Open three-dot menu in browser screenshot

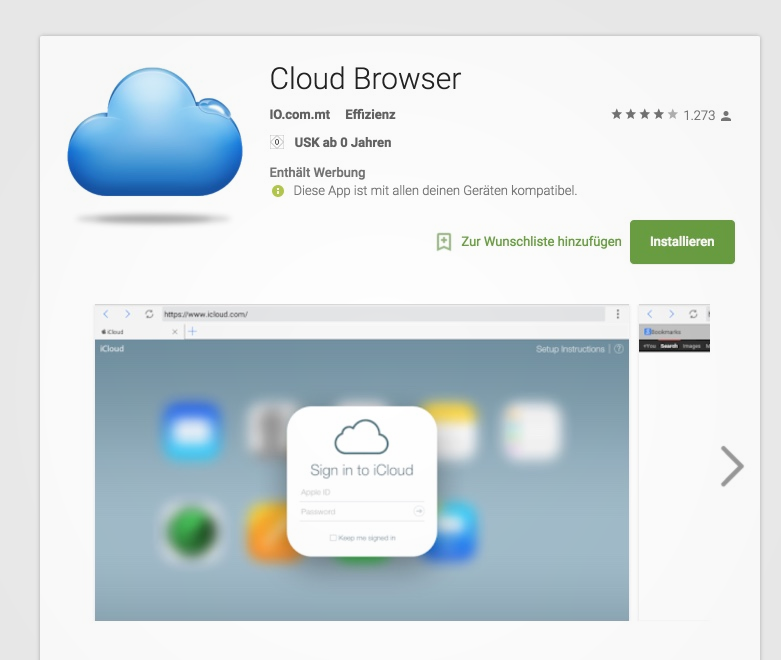tap(618, 314)
